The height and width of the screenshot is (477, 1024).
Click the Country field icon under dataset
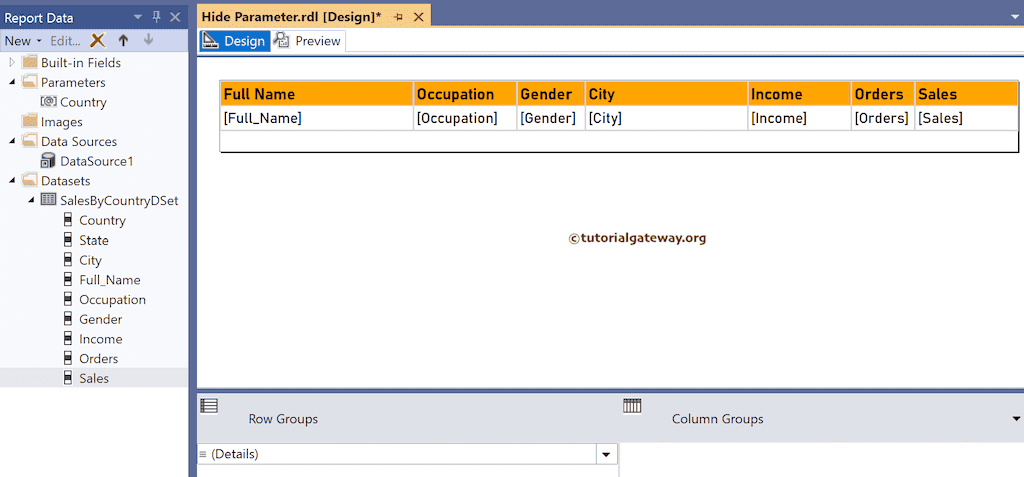(67, 220)
